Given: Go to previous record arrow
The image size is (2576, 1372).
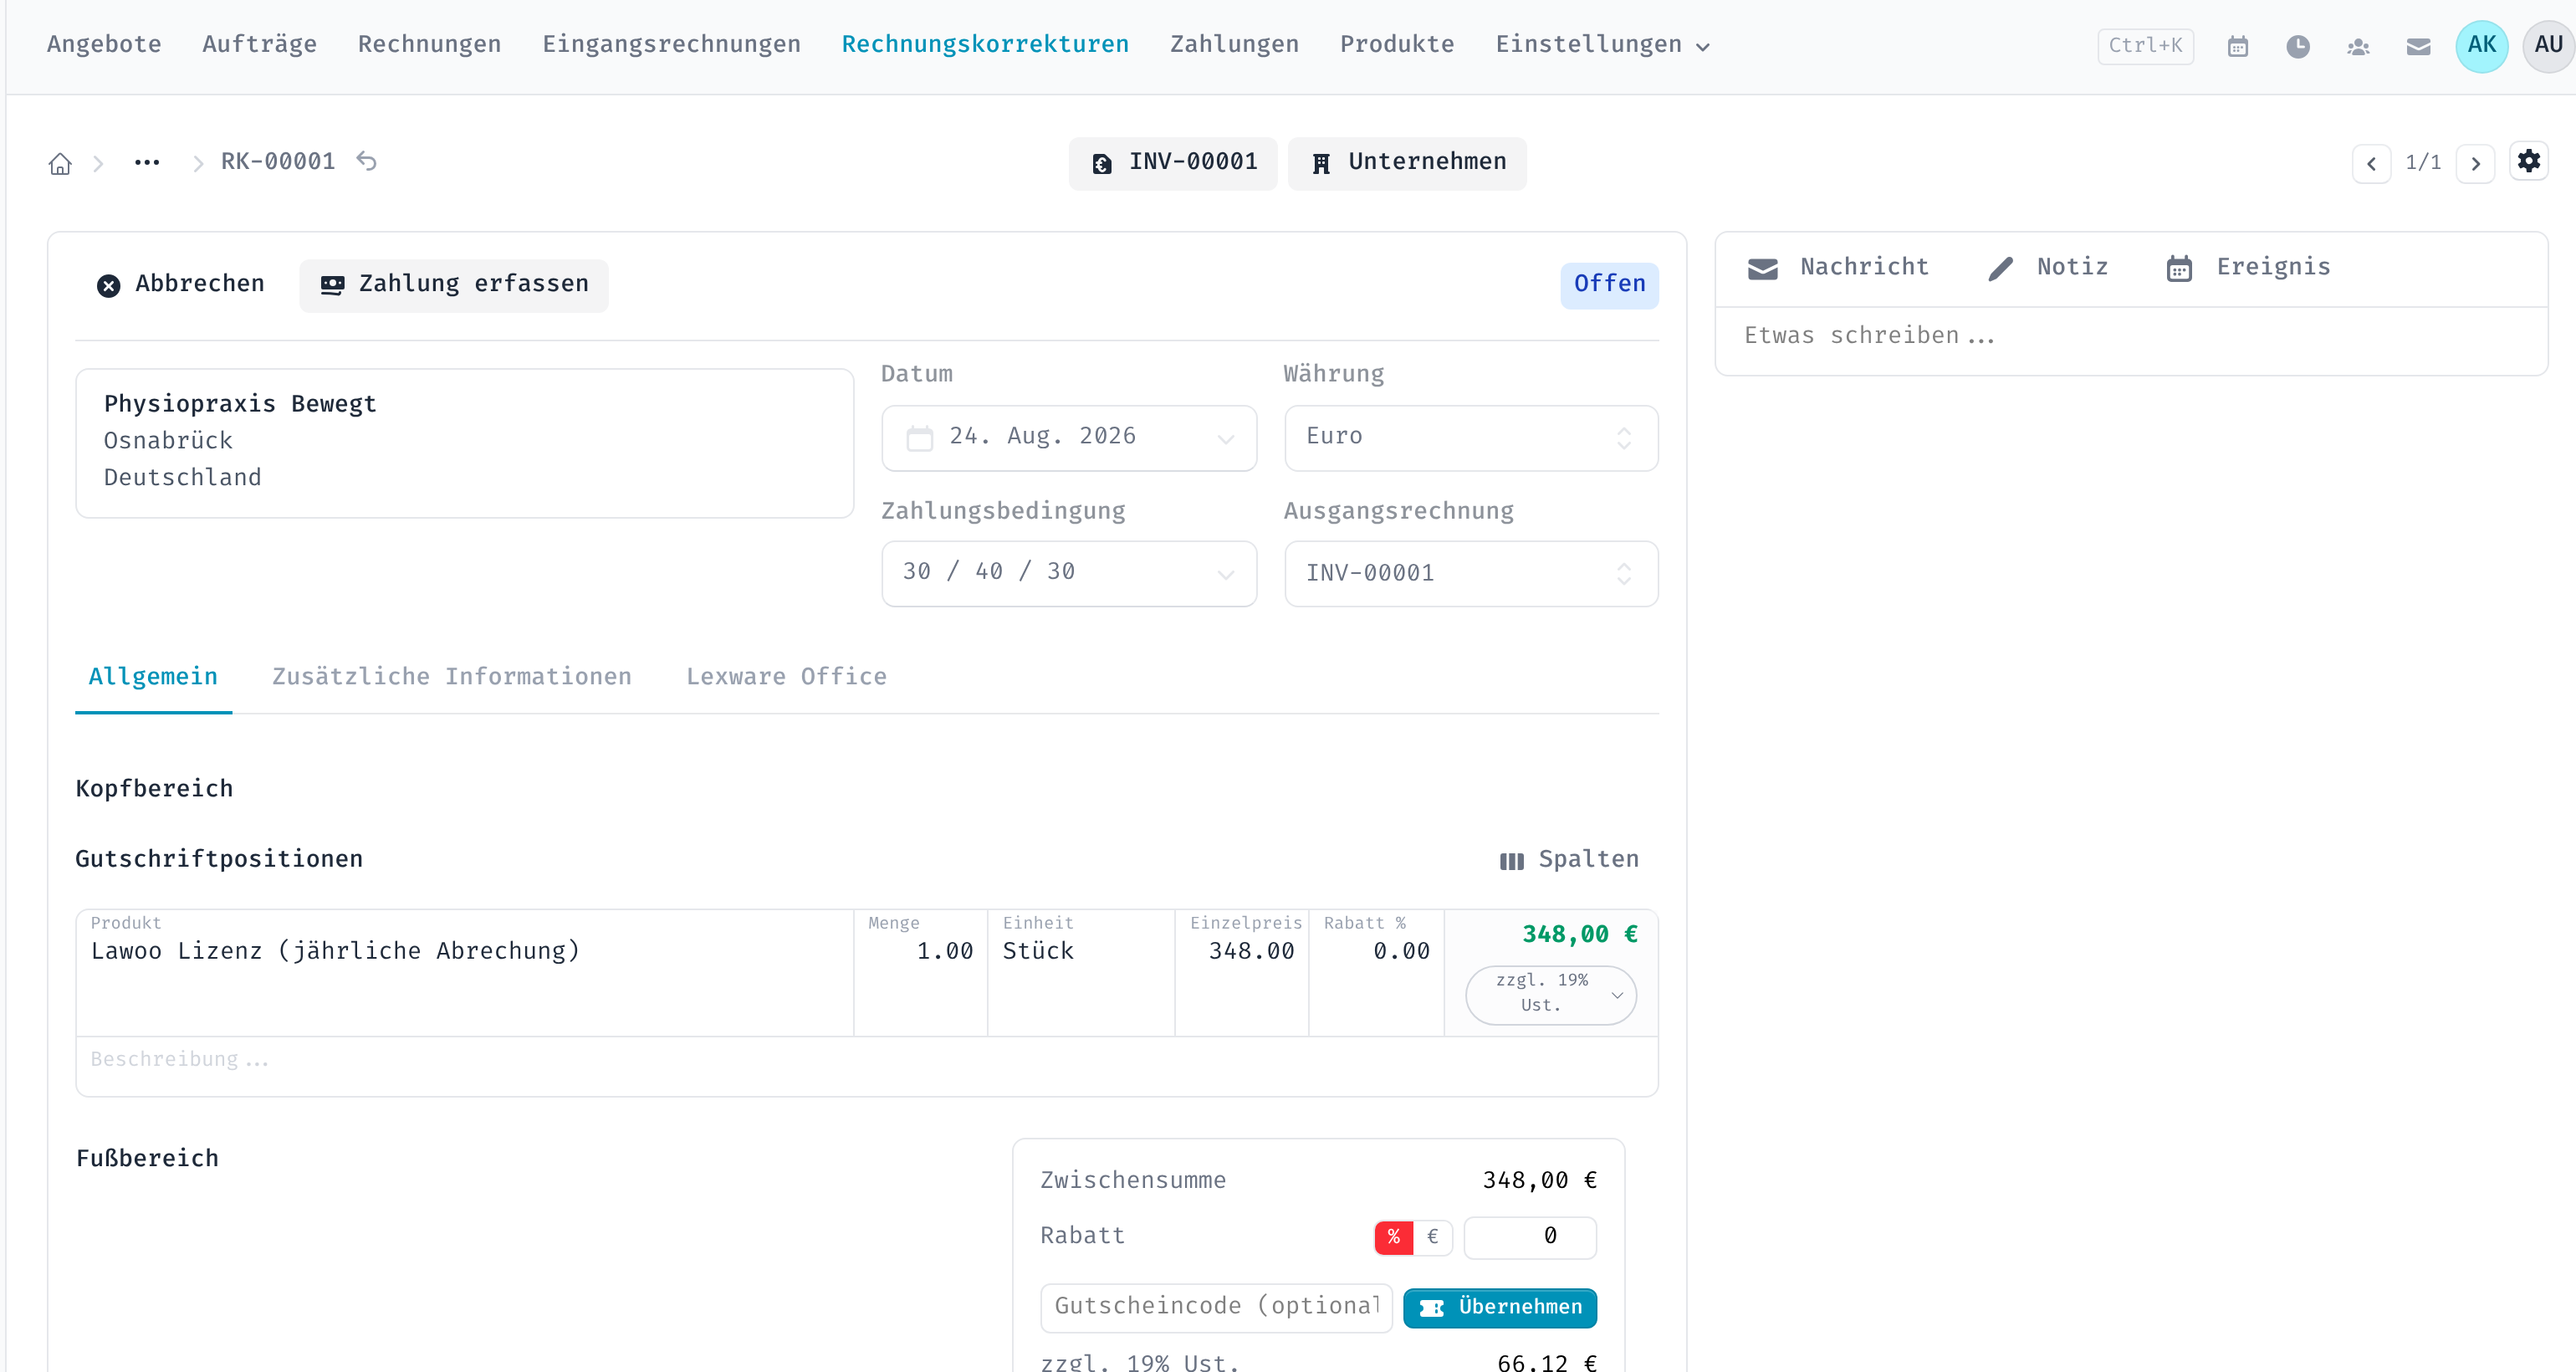Looking at the screenshot, I should pos(2371,163).
